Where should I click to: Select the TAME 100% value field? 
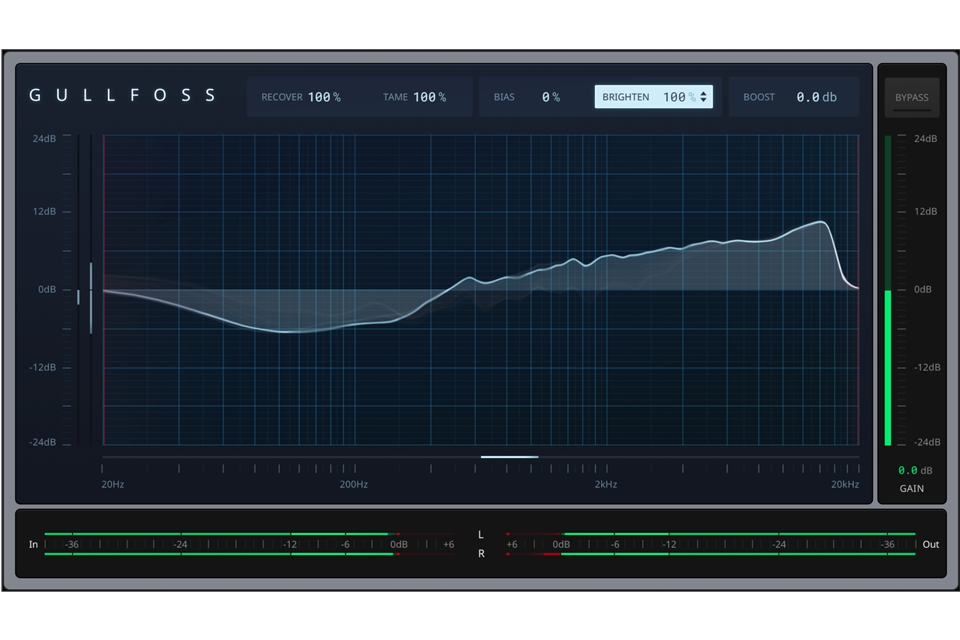[429, 97]
